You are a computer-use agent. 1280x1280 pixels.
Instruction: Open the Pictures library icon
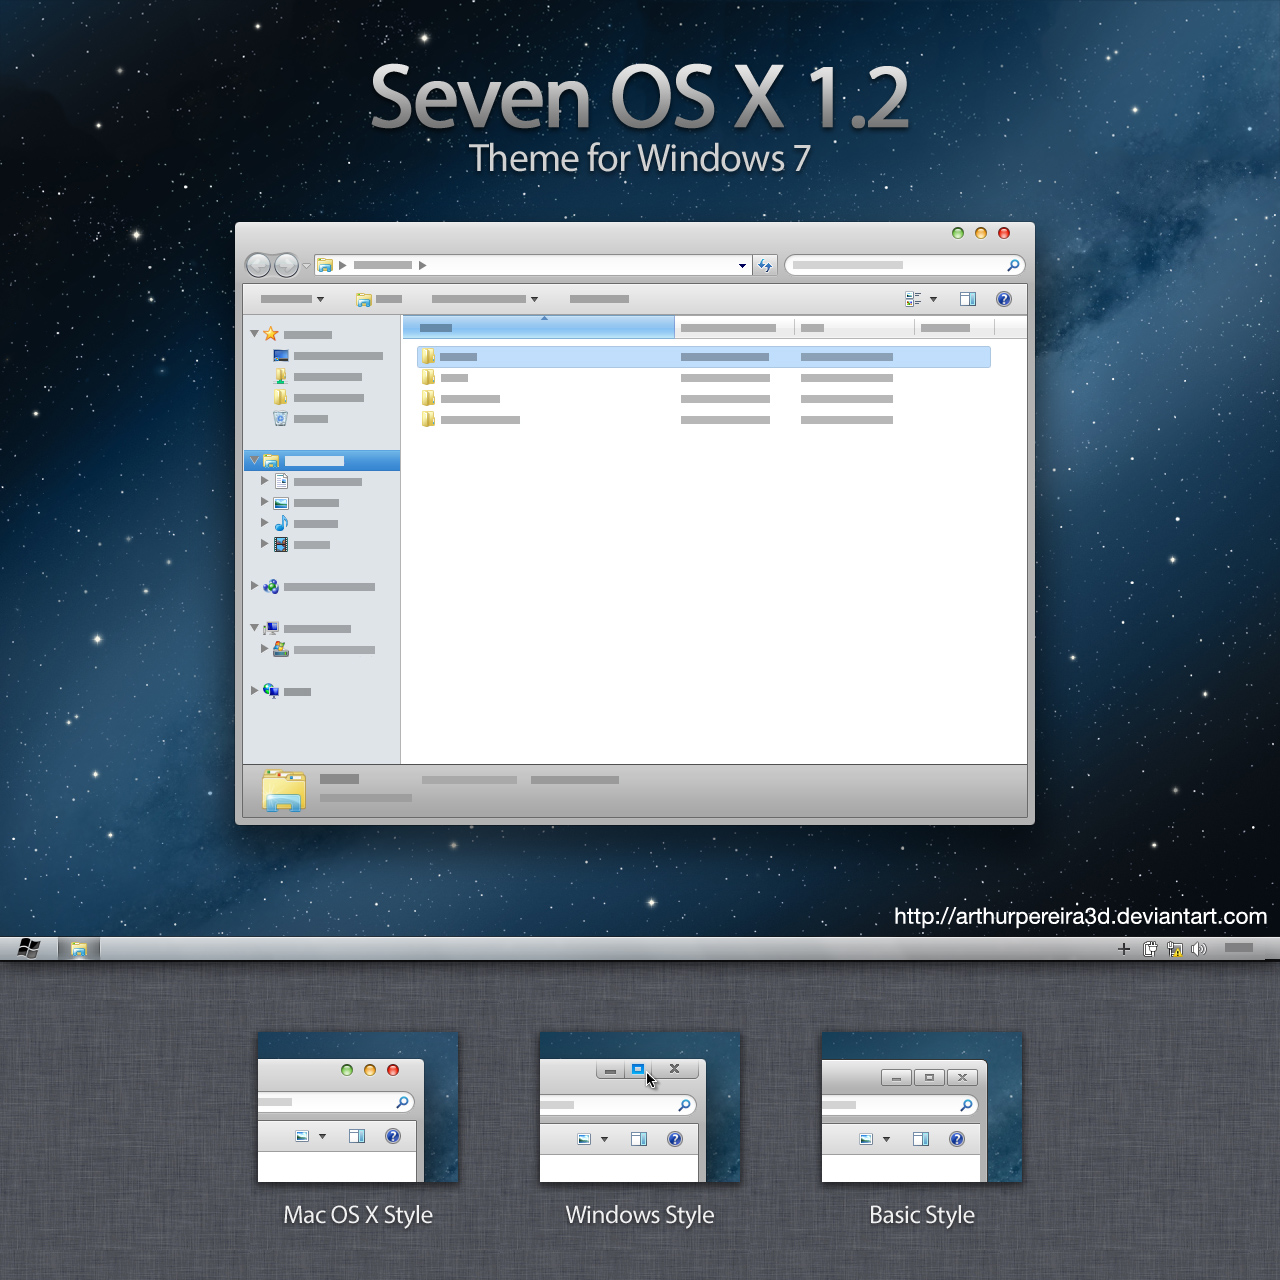[281, 503]
